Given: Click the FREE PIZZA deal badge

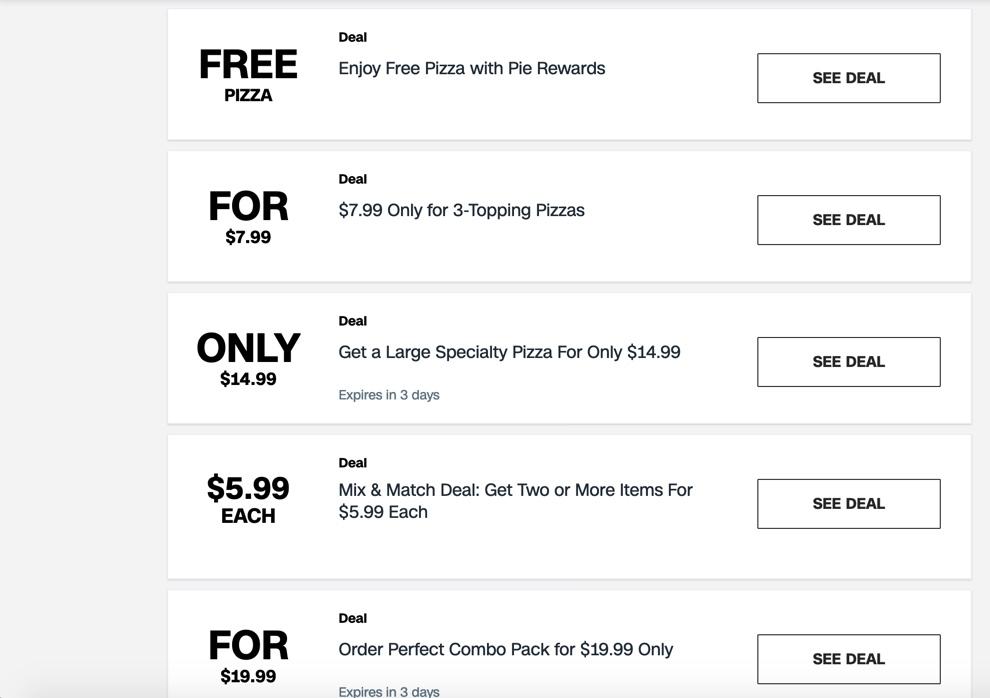Looking at the screenshot, I should [248, 75].
